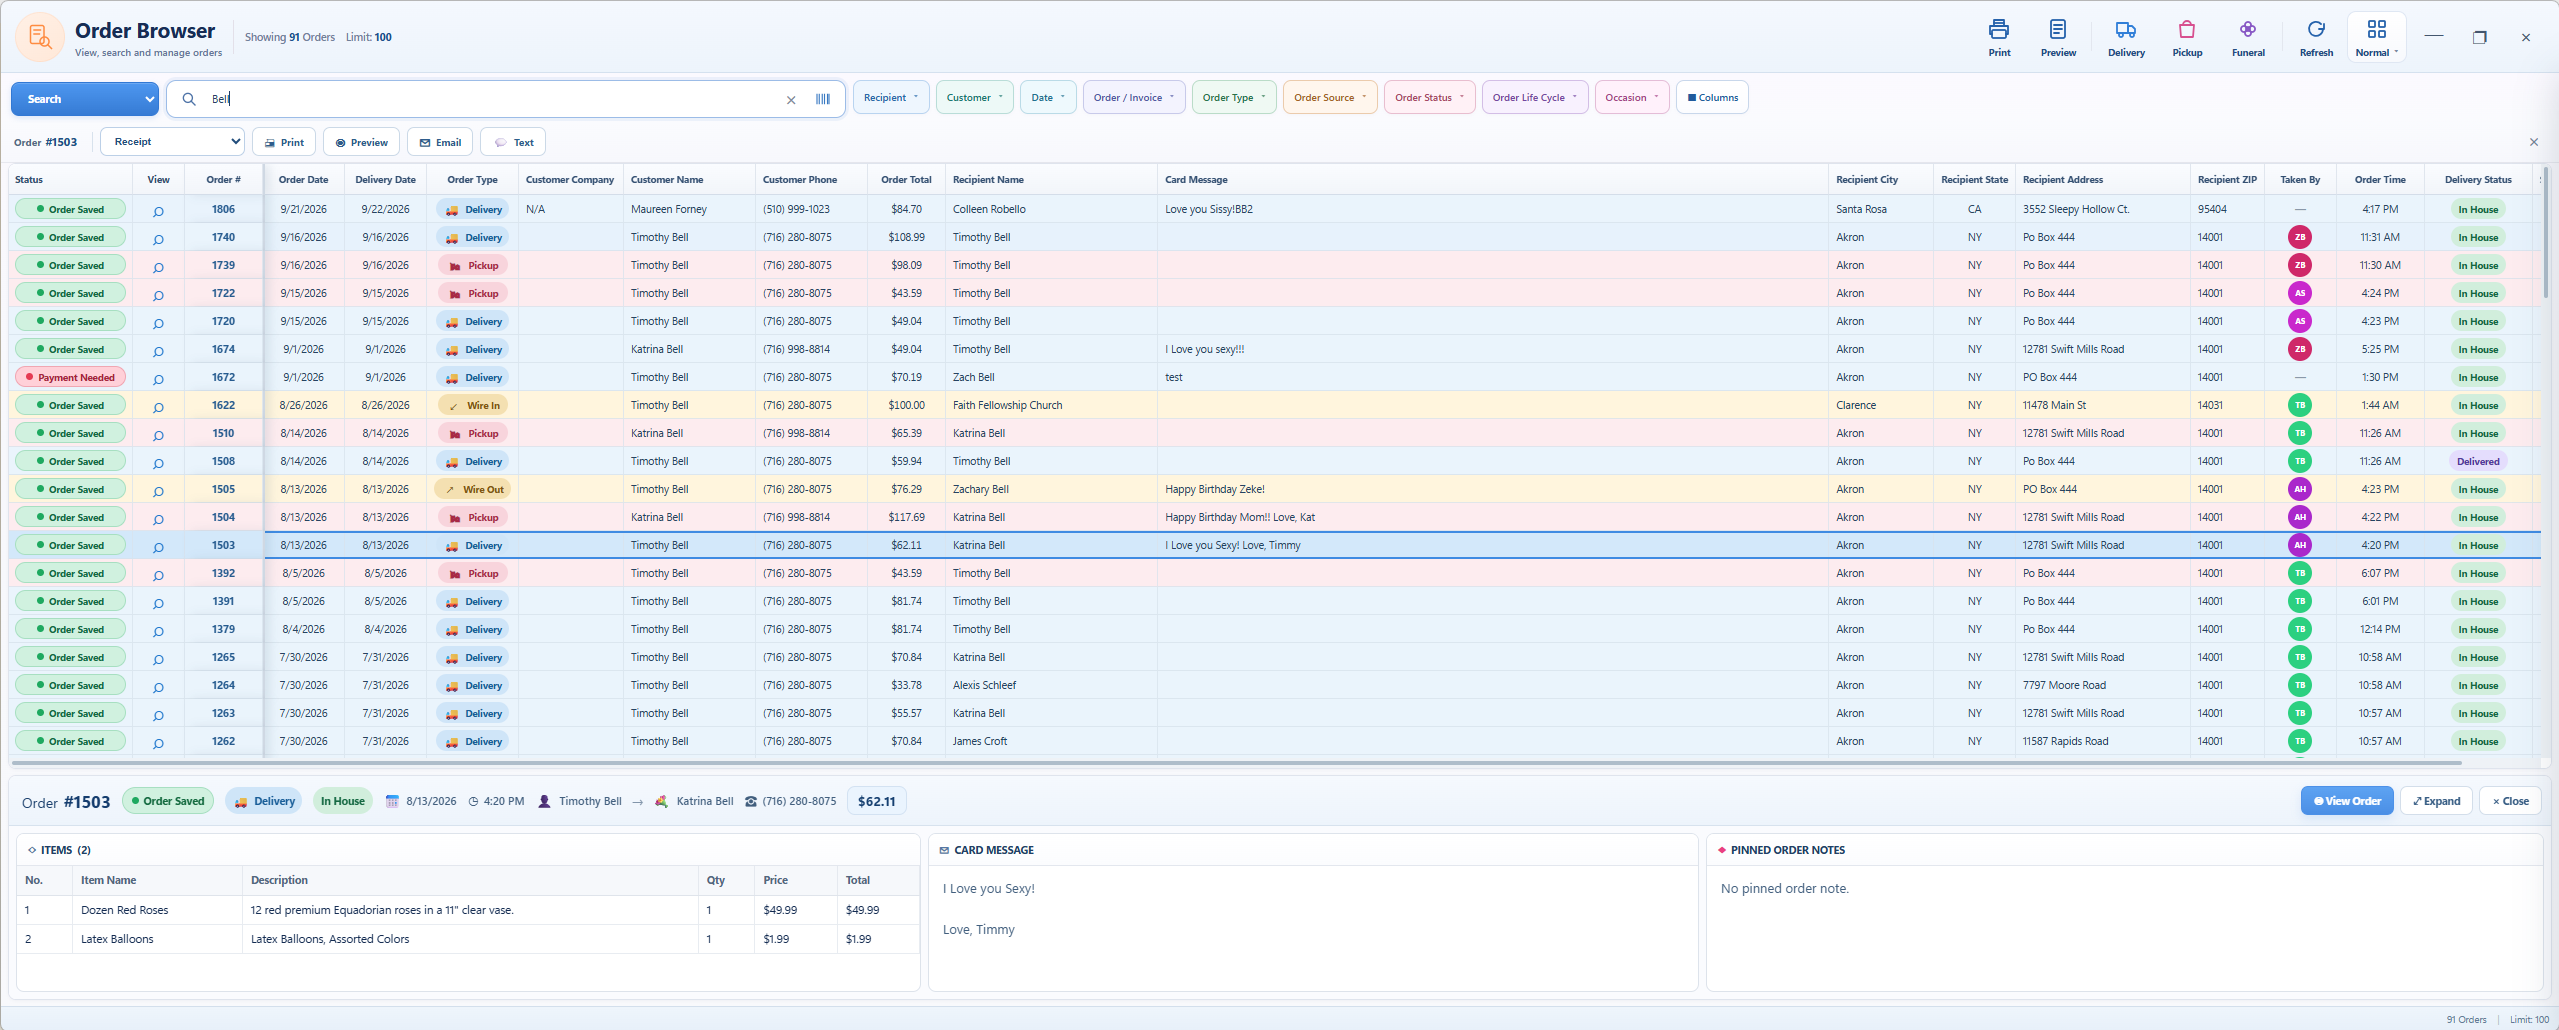Open the Columns chooser button
This screenshot has height=1030, width=2559.
pyautogui.click(x=1712, y=98)
